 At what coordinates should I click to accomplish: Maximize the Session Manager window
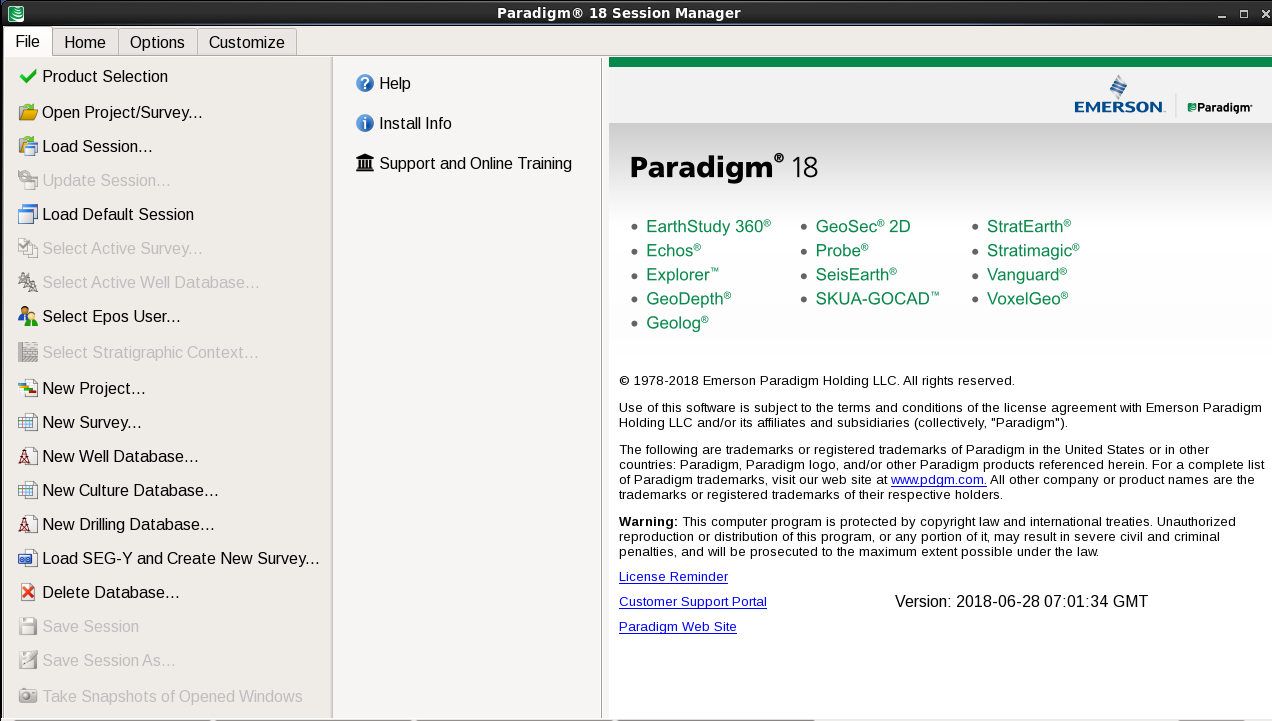pyautogui.click(x=1243, y=14)
